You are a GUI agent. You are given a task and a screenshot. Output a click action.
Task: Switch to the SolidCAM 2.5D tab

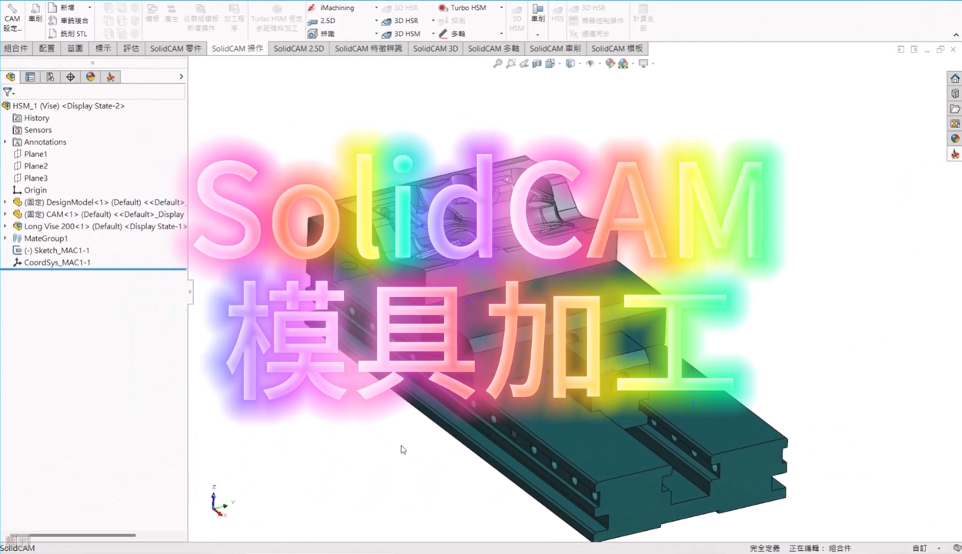[298, 48]
